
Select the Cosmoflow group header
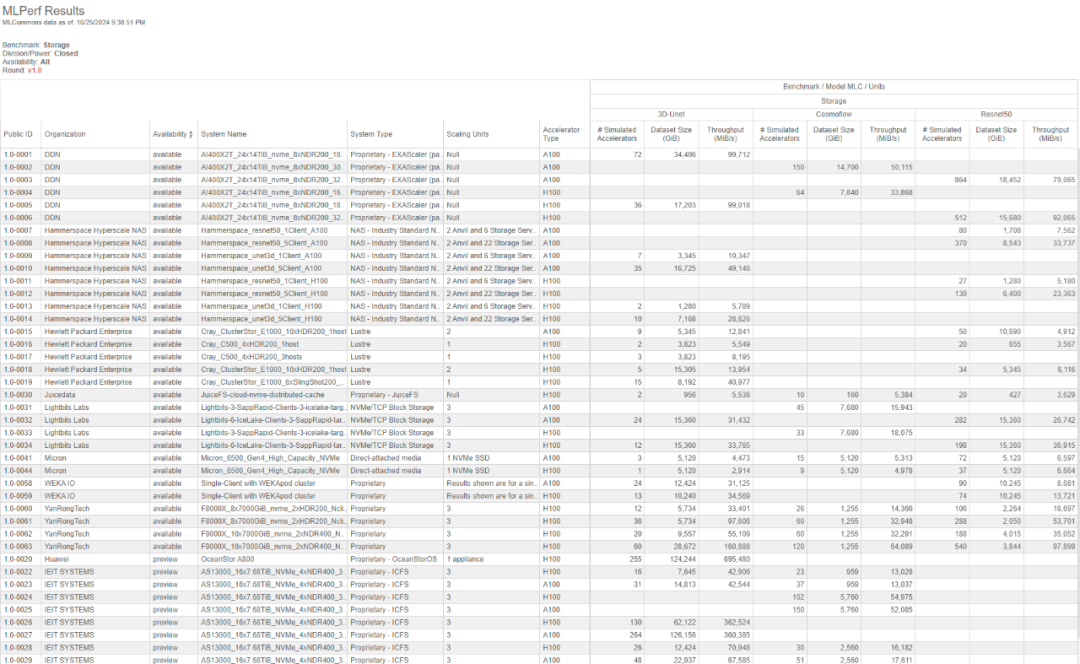coord(833,114)
